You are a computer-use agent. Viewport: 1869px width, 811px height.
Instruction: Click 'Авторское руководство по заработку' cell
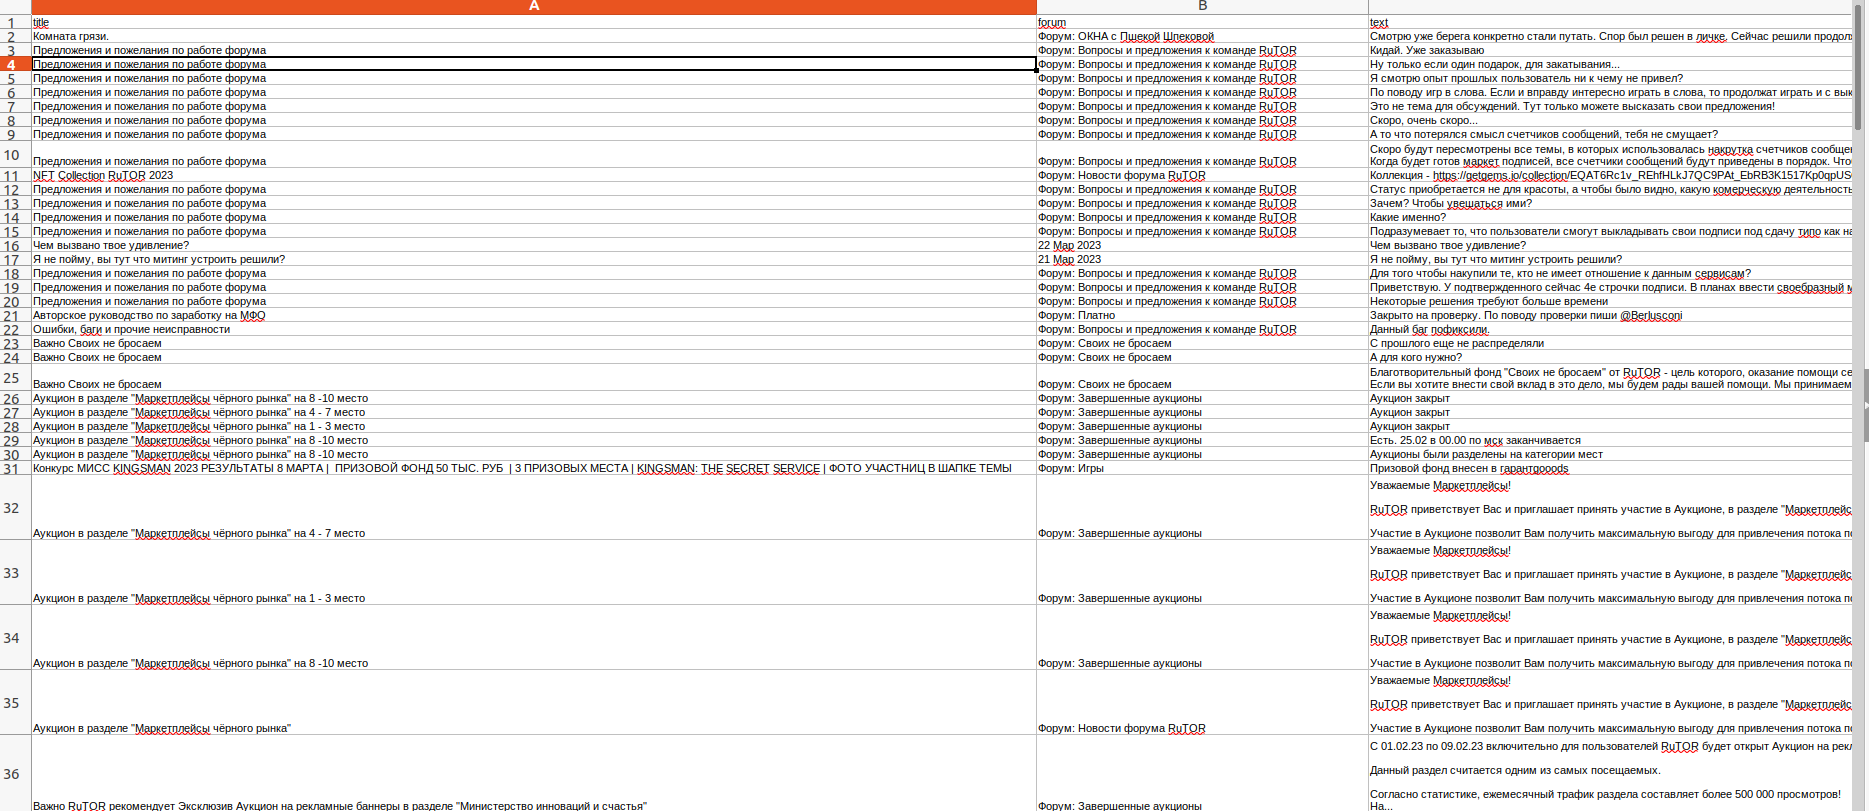149,316
